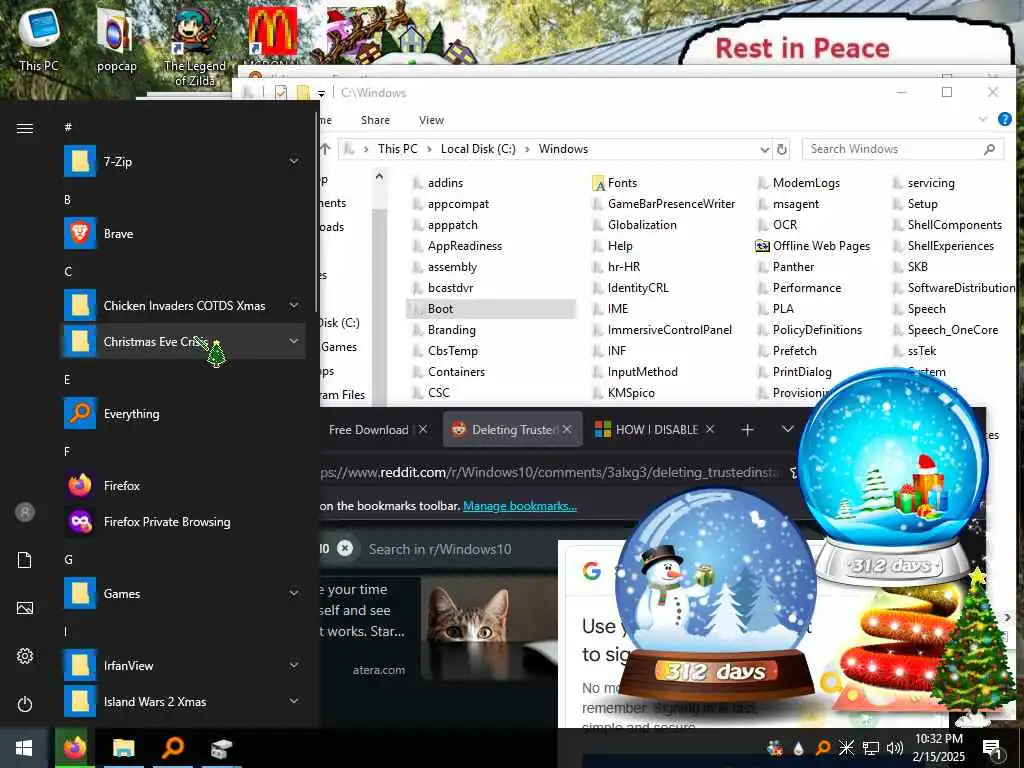Open the View ribbon tab
1024x768 pixels.
point(431,120)
